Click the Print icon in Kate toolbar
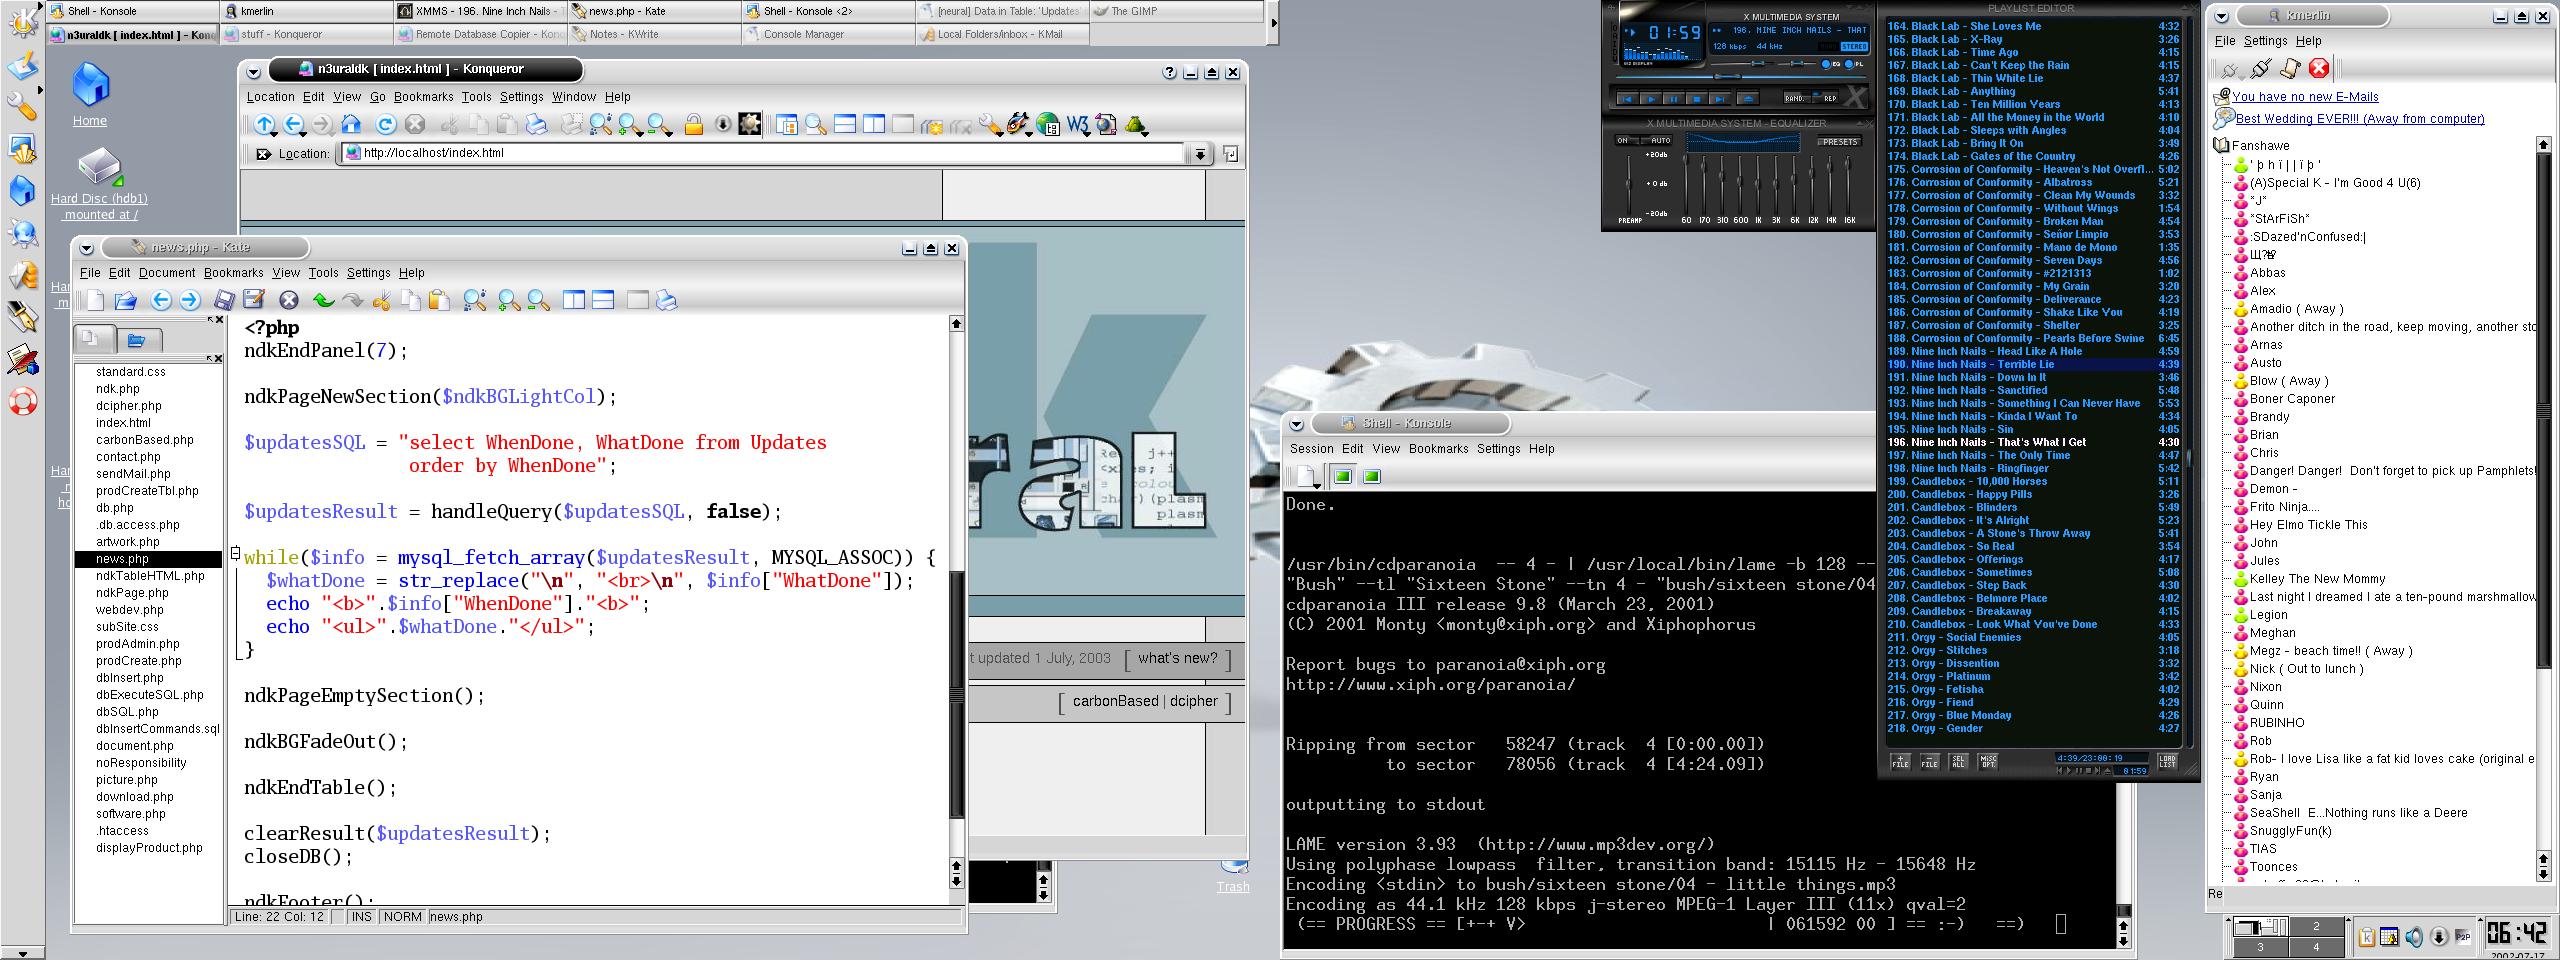Image resolution: width=2560 pixels, height=960 pixels. [666, 300]
